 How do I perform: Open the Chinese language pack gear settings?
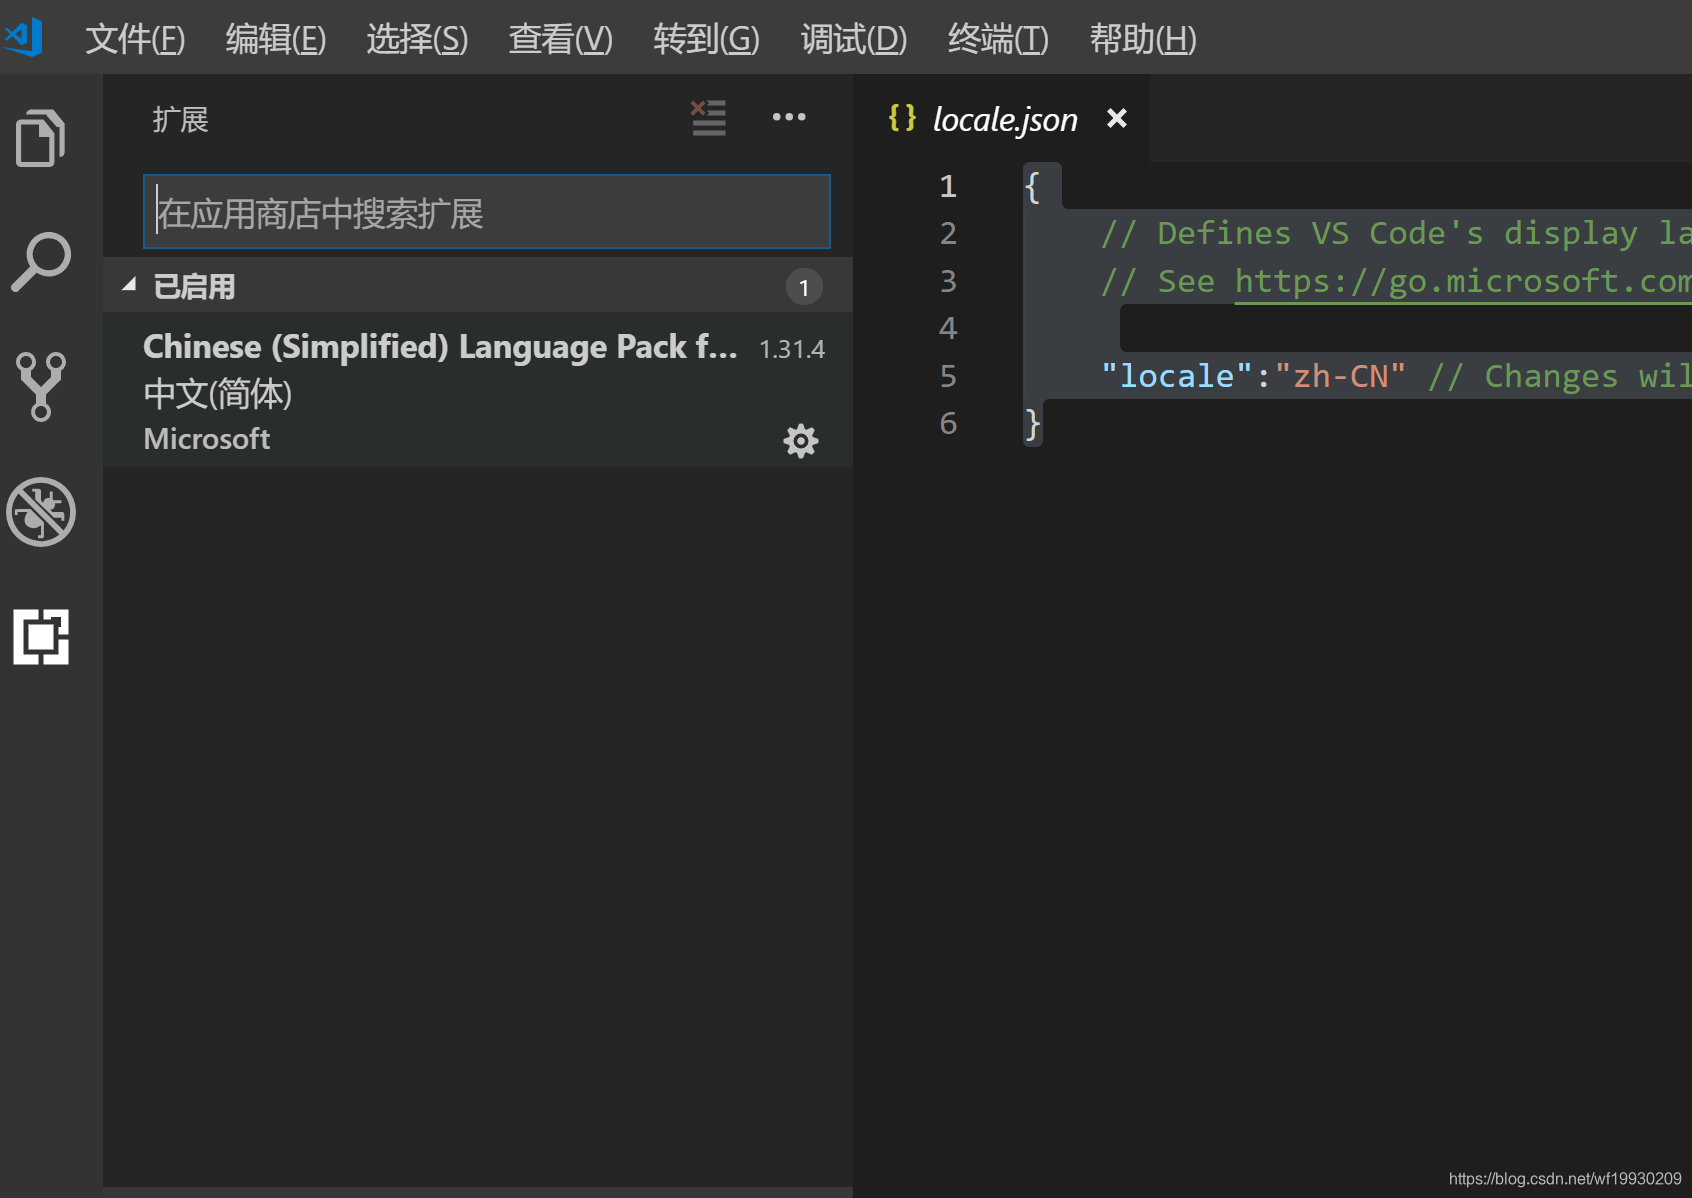(x=800, y=440)
